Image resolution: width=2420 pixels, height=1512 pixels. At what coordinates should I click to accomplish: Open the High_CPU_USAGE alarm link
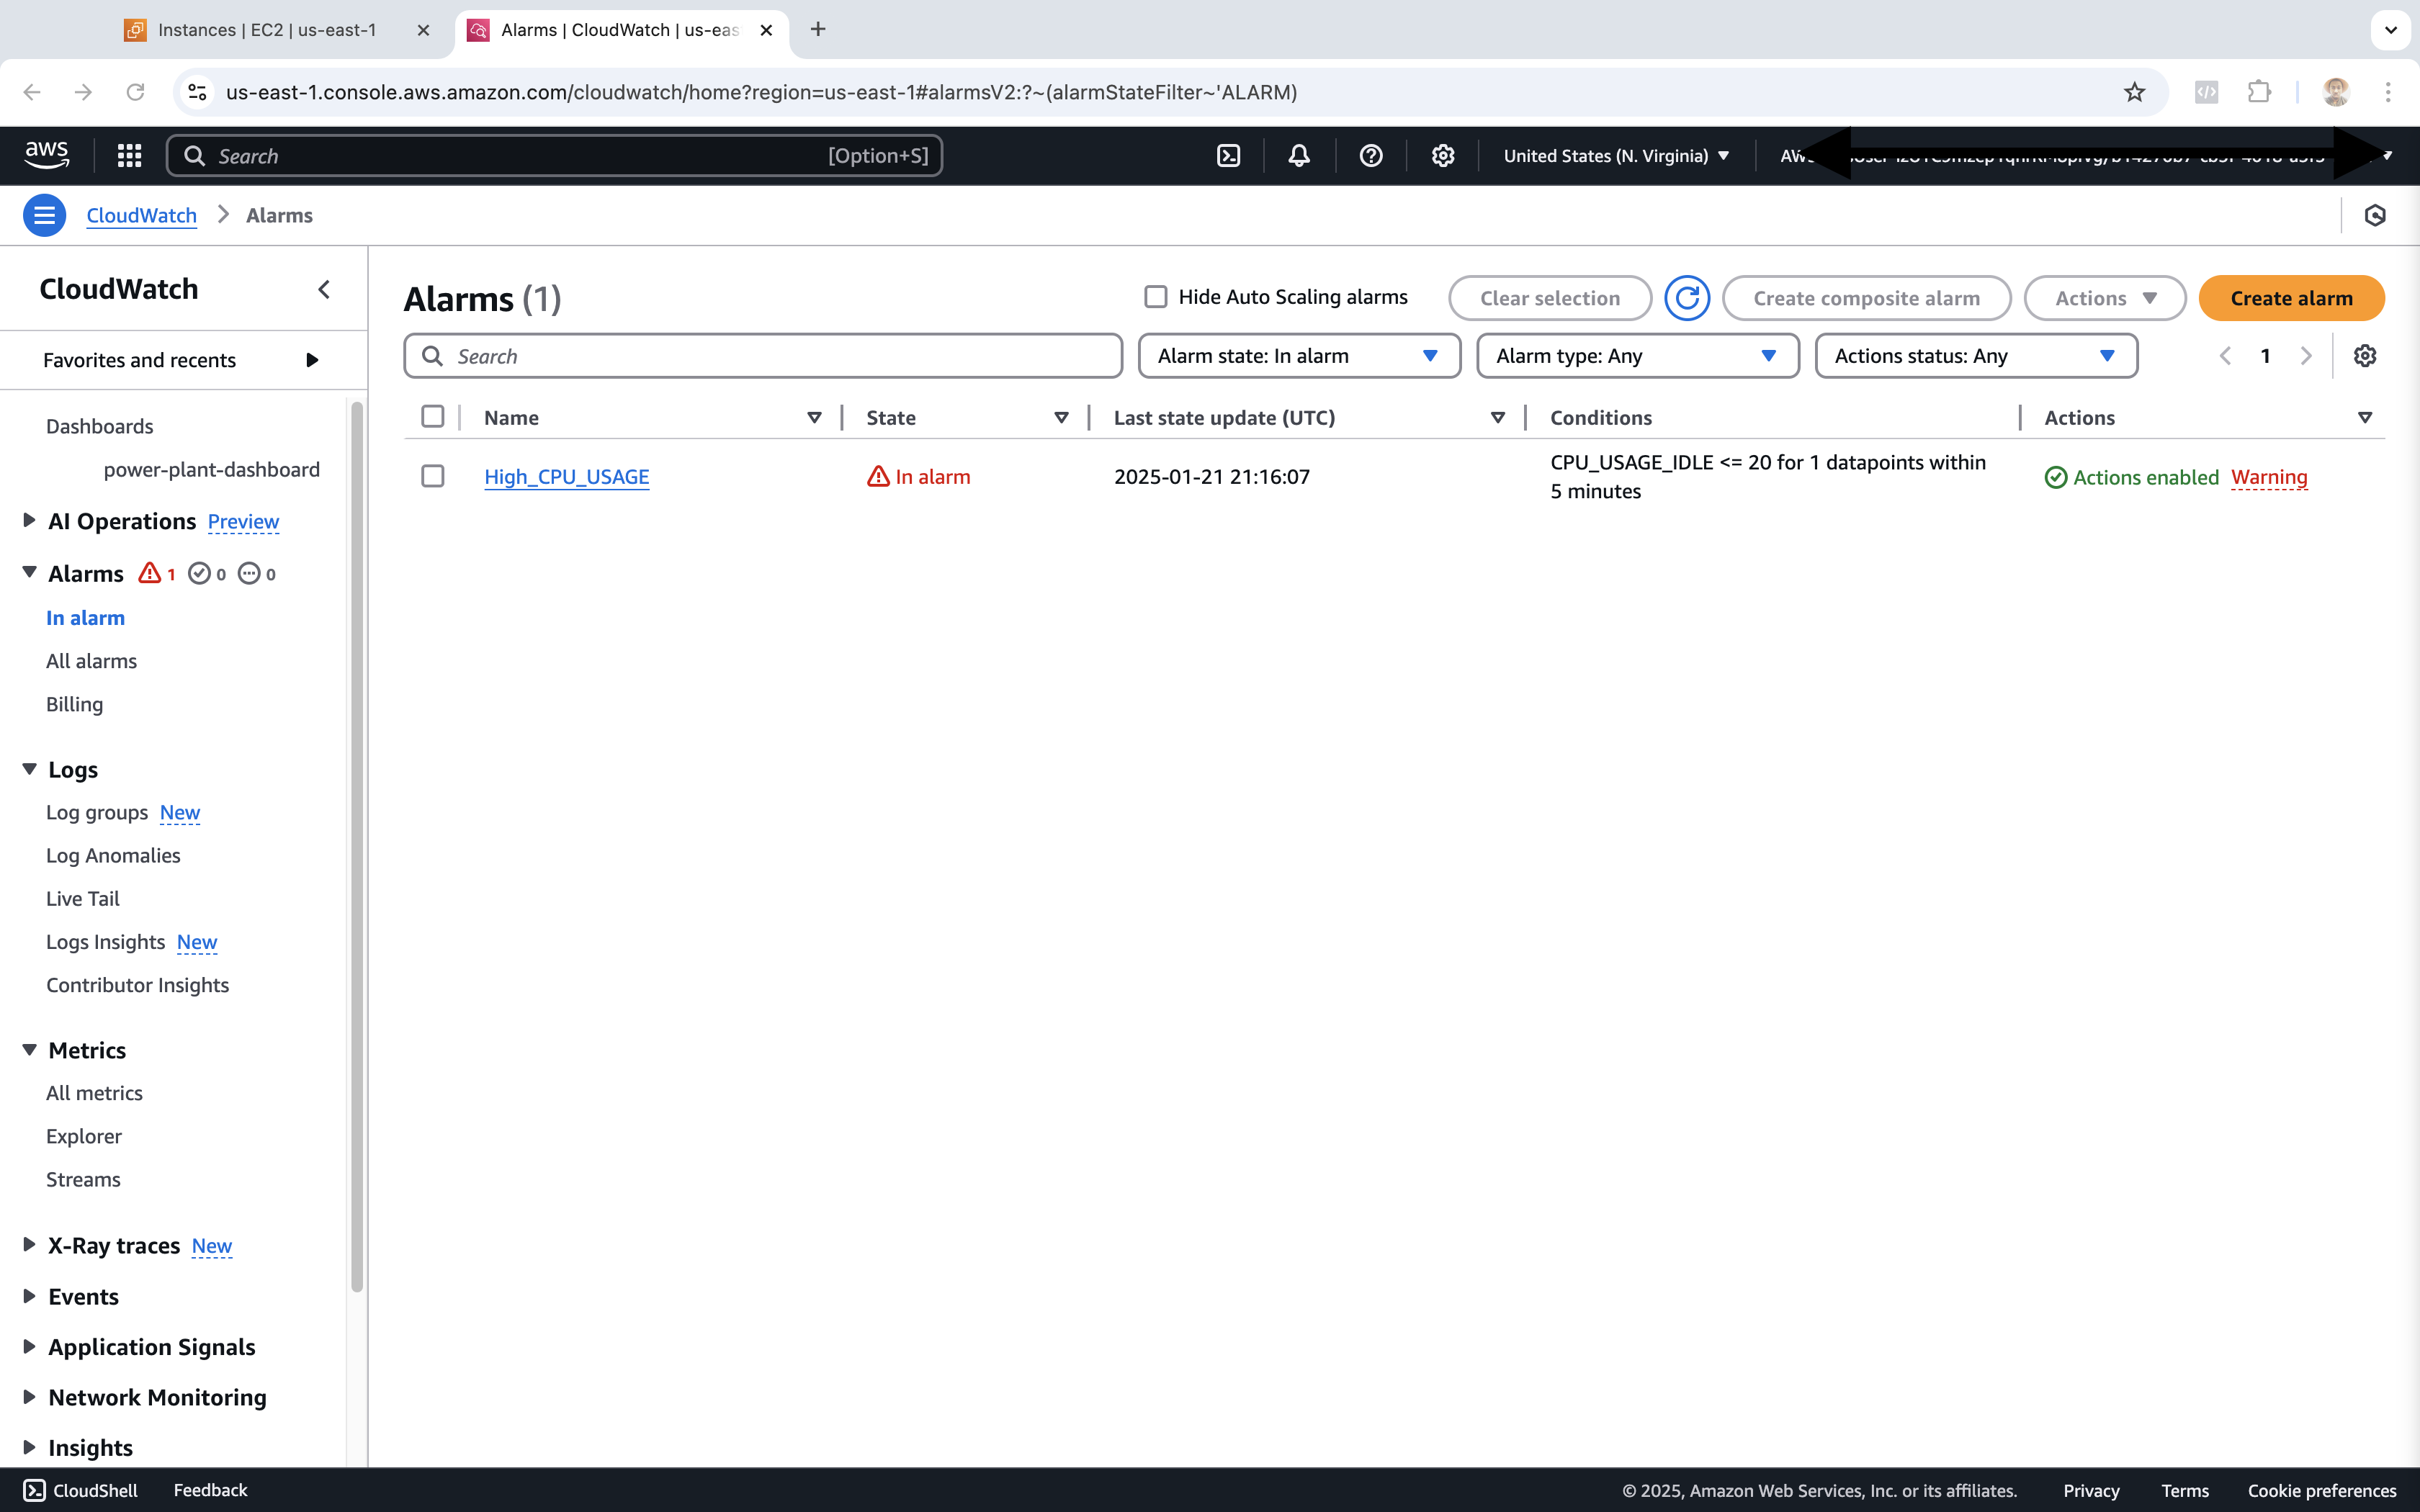[567, 477]
